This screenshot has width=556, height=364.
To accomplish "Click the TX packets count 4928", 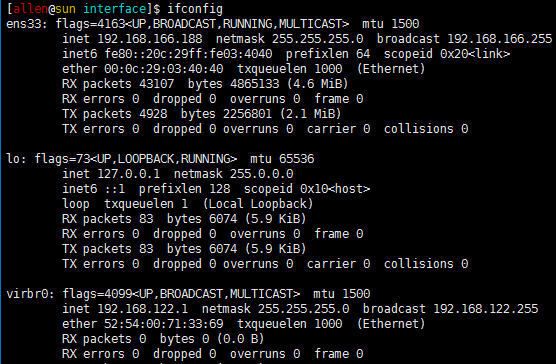I will coord(153,114).
